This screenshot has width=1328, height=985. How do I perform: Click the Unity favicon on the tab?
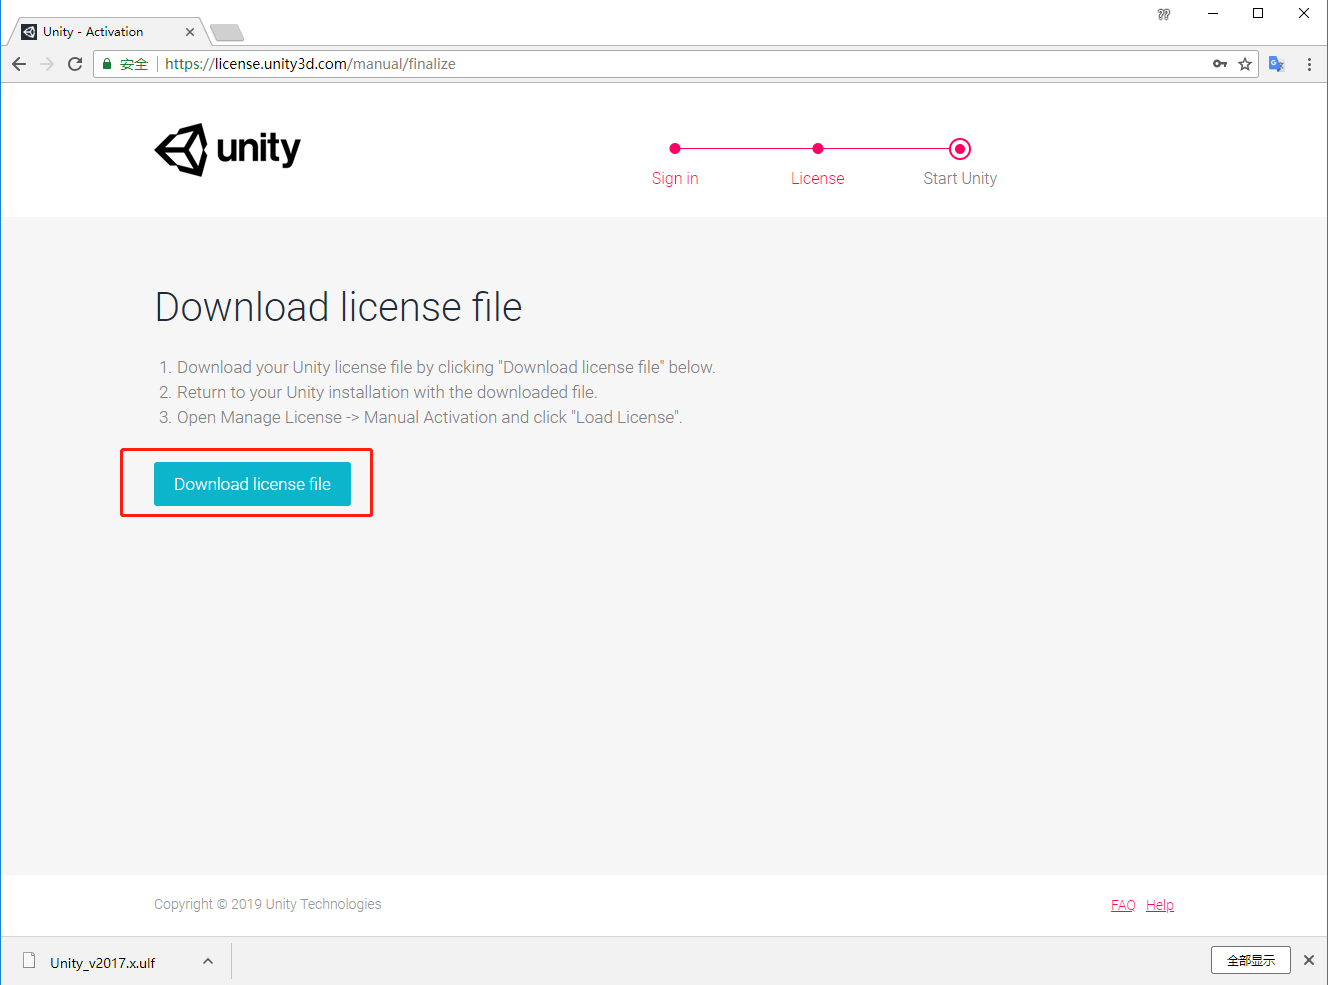click(x=28, y=31)
